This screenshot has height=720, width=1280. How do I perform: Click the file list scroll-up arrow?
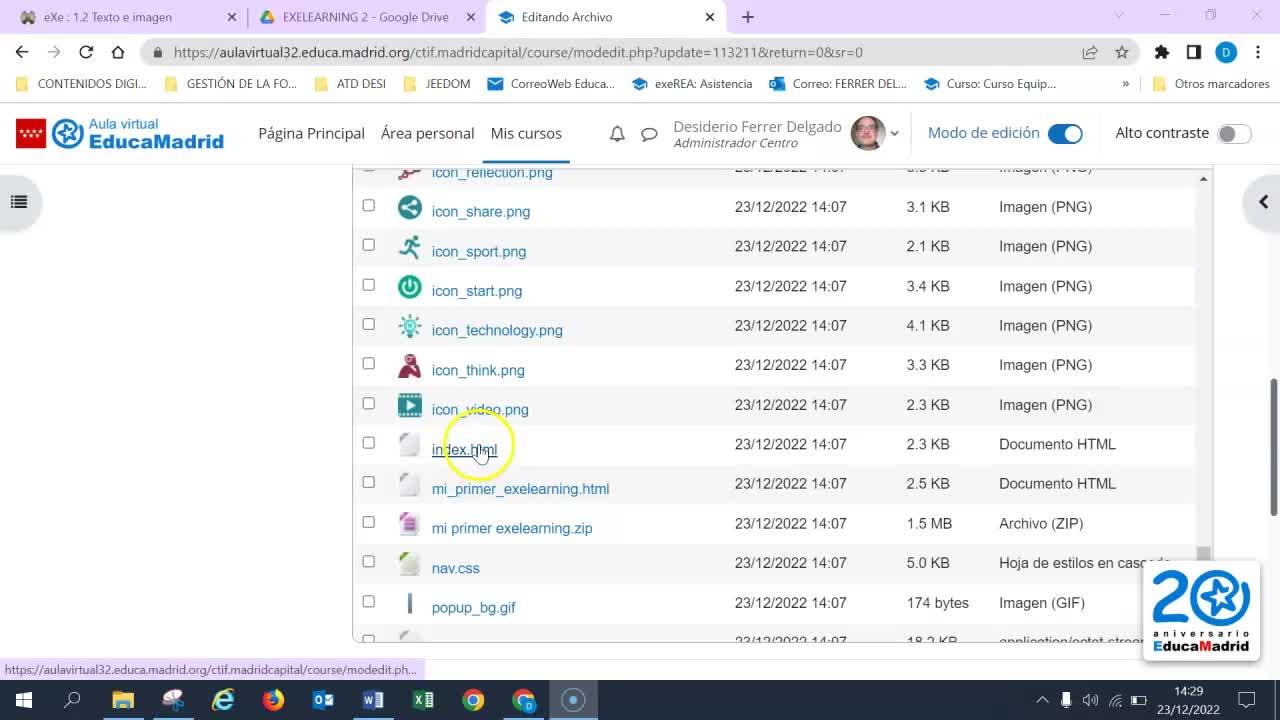[x=1203, y=179]
